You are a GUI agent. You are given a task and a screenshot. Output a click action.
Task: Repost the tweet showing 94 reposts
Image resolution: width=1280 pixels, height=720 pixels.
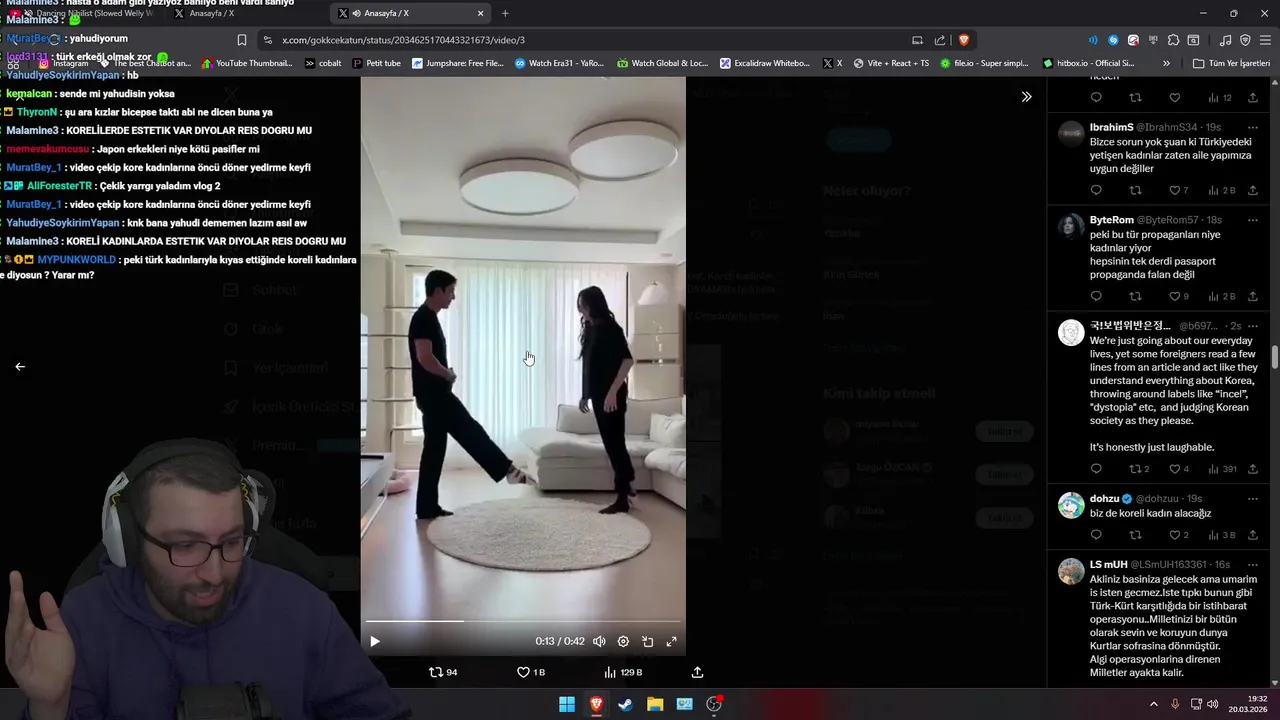(443, 672)
